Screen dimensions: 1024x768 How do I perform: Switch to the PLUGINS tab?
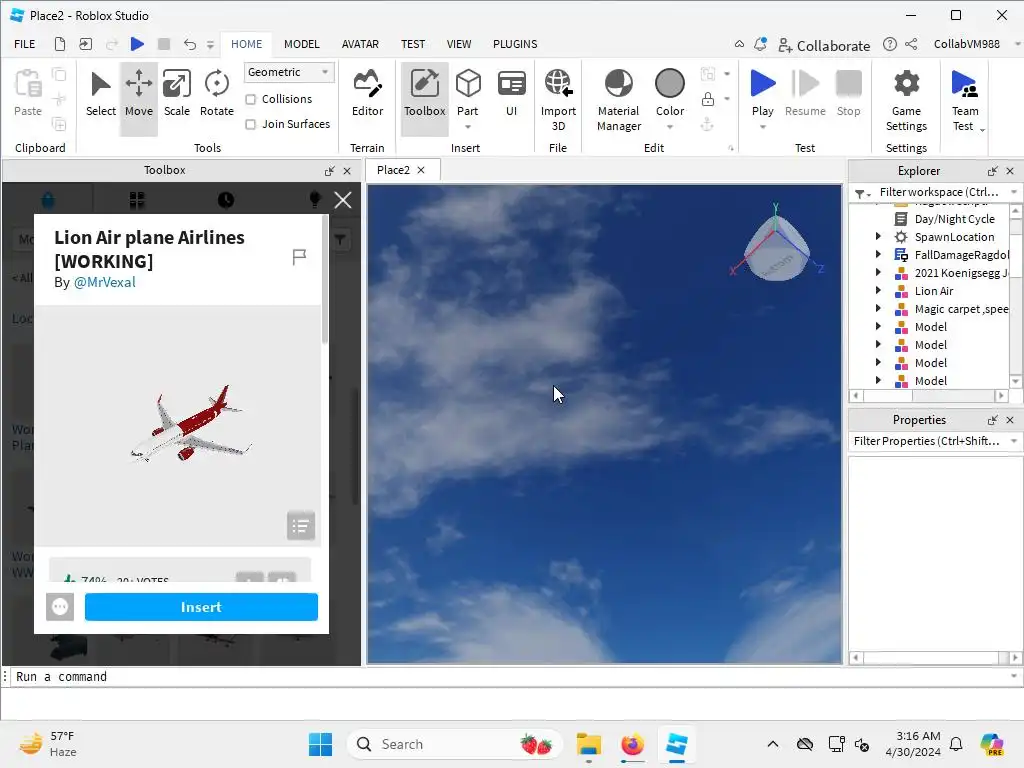click(515, 44)
